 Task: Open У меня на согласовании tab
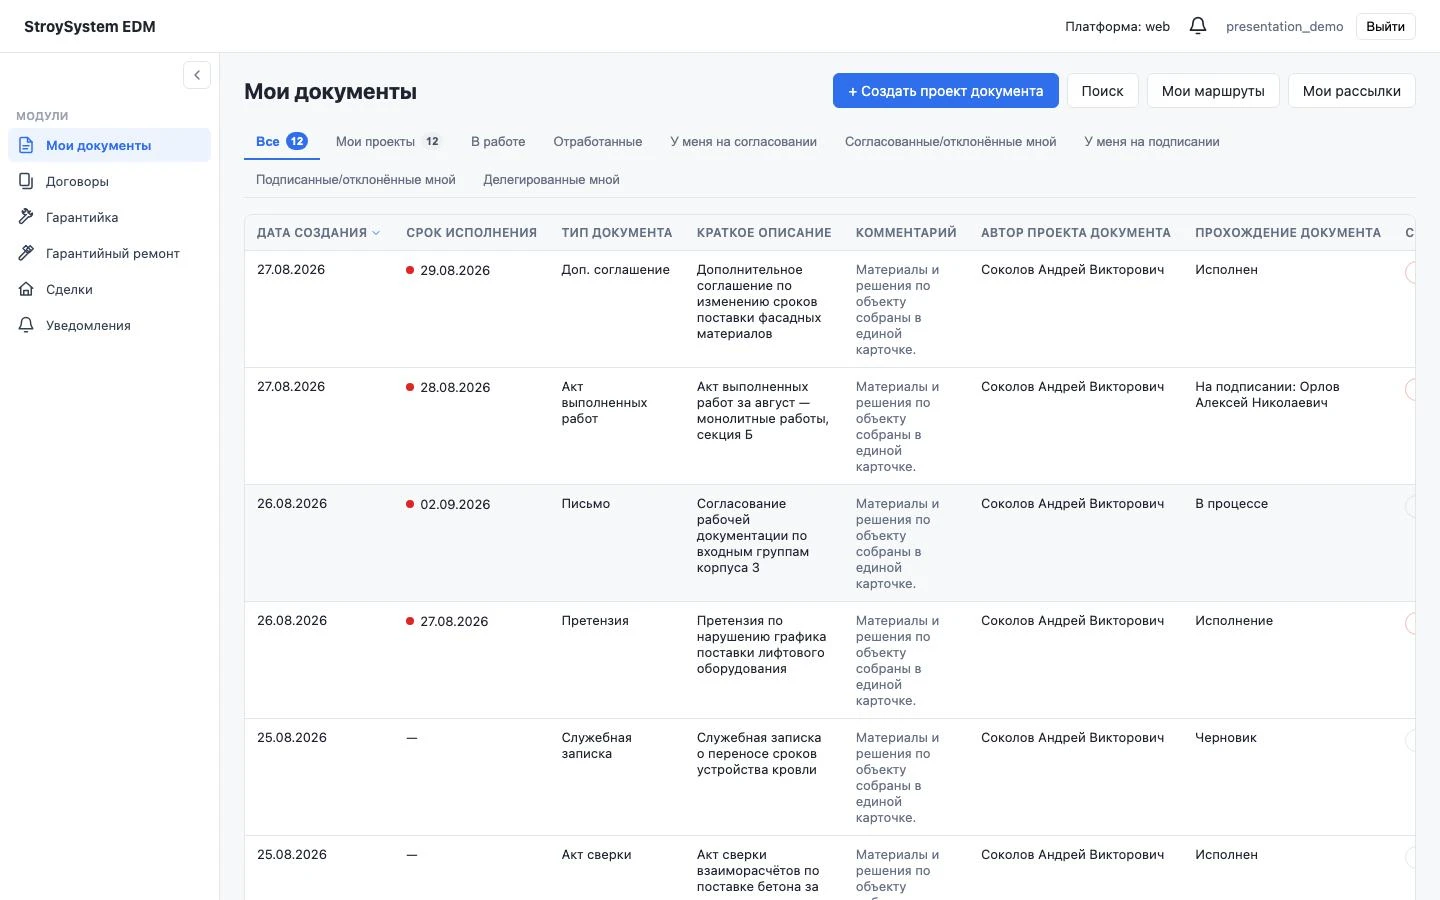pos(743,141)
